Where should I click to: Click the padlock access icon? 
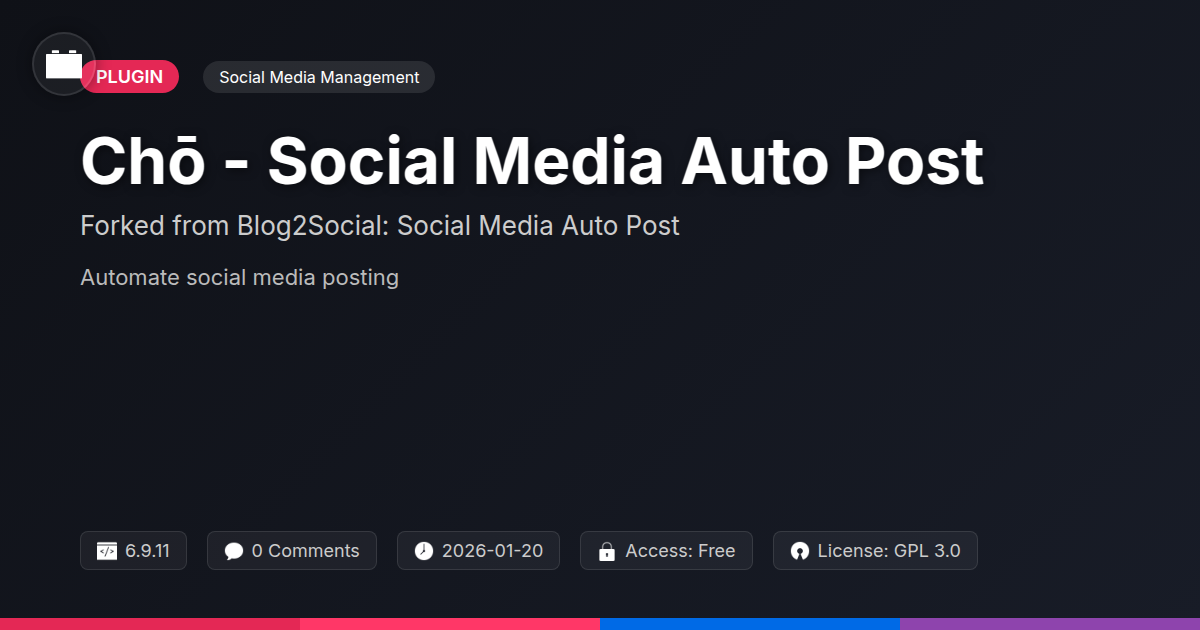coord(607,551)
